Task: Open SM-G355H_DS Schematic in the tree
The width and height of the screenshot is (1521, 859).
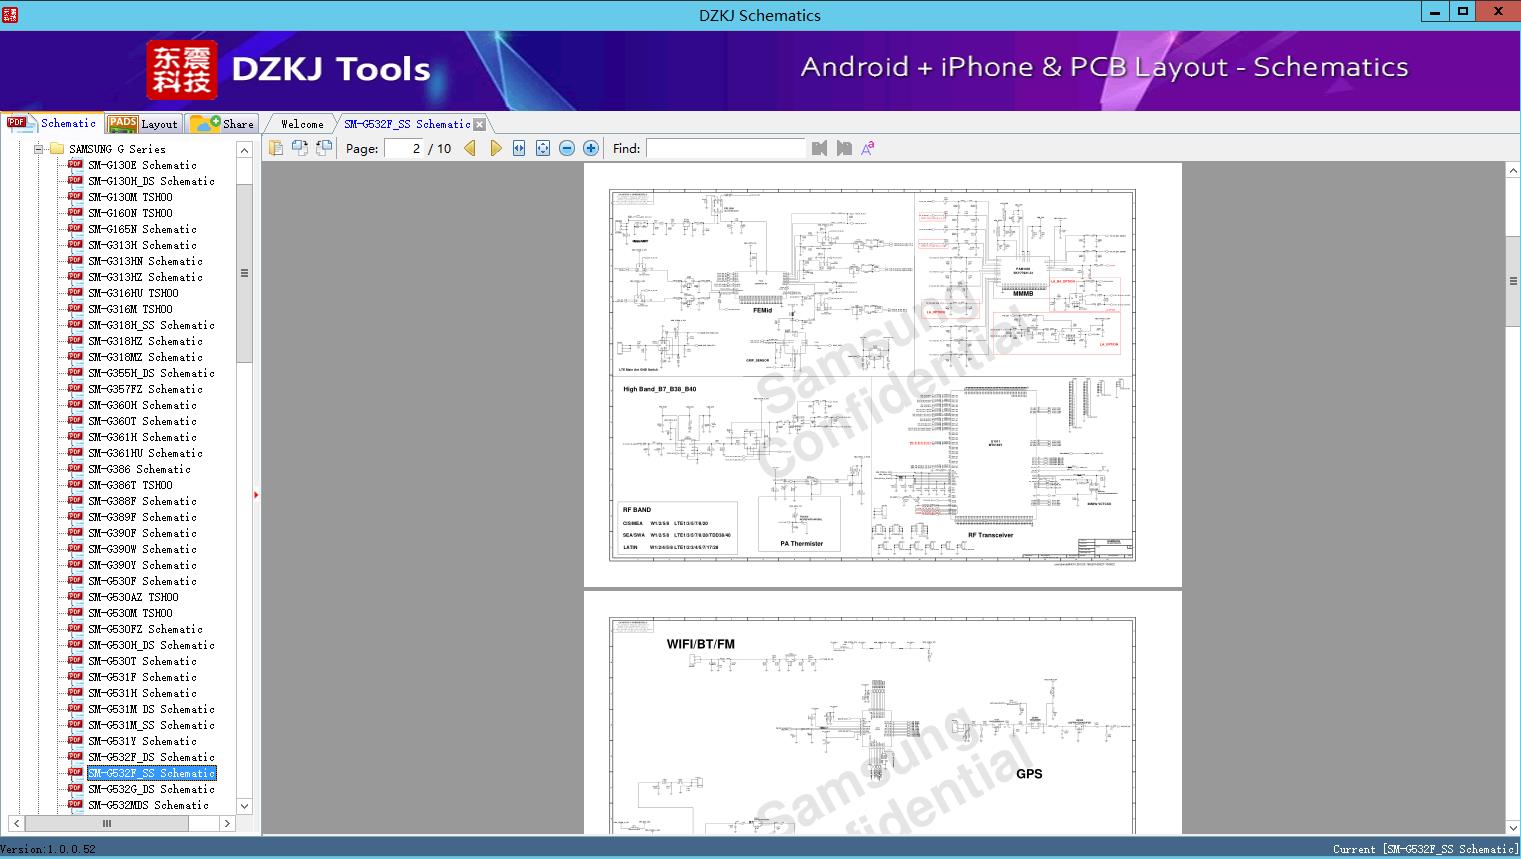Action: (x=151, y=373)
